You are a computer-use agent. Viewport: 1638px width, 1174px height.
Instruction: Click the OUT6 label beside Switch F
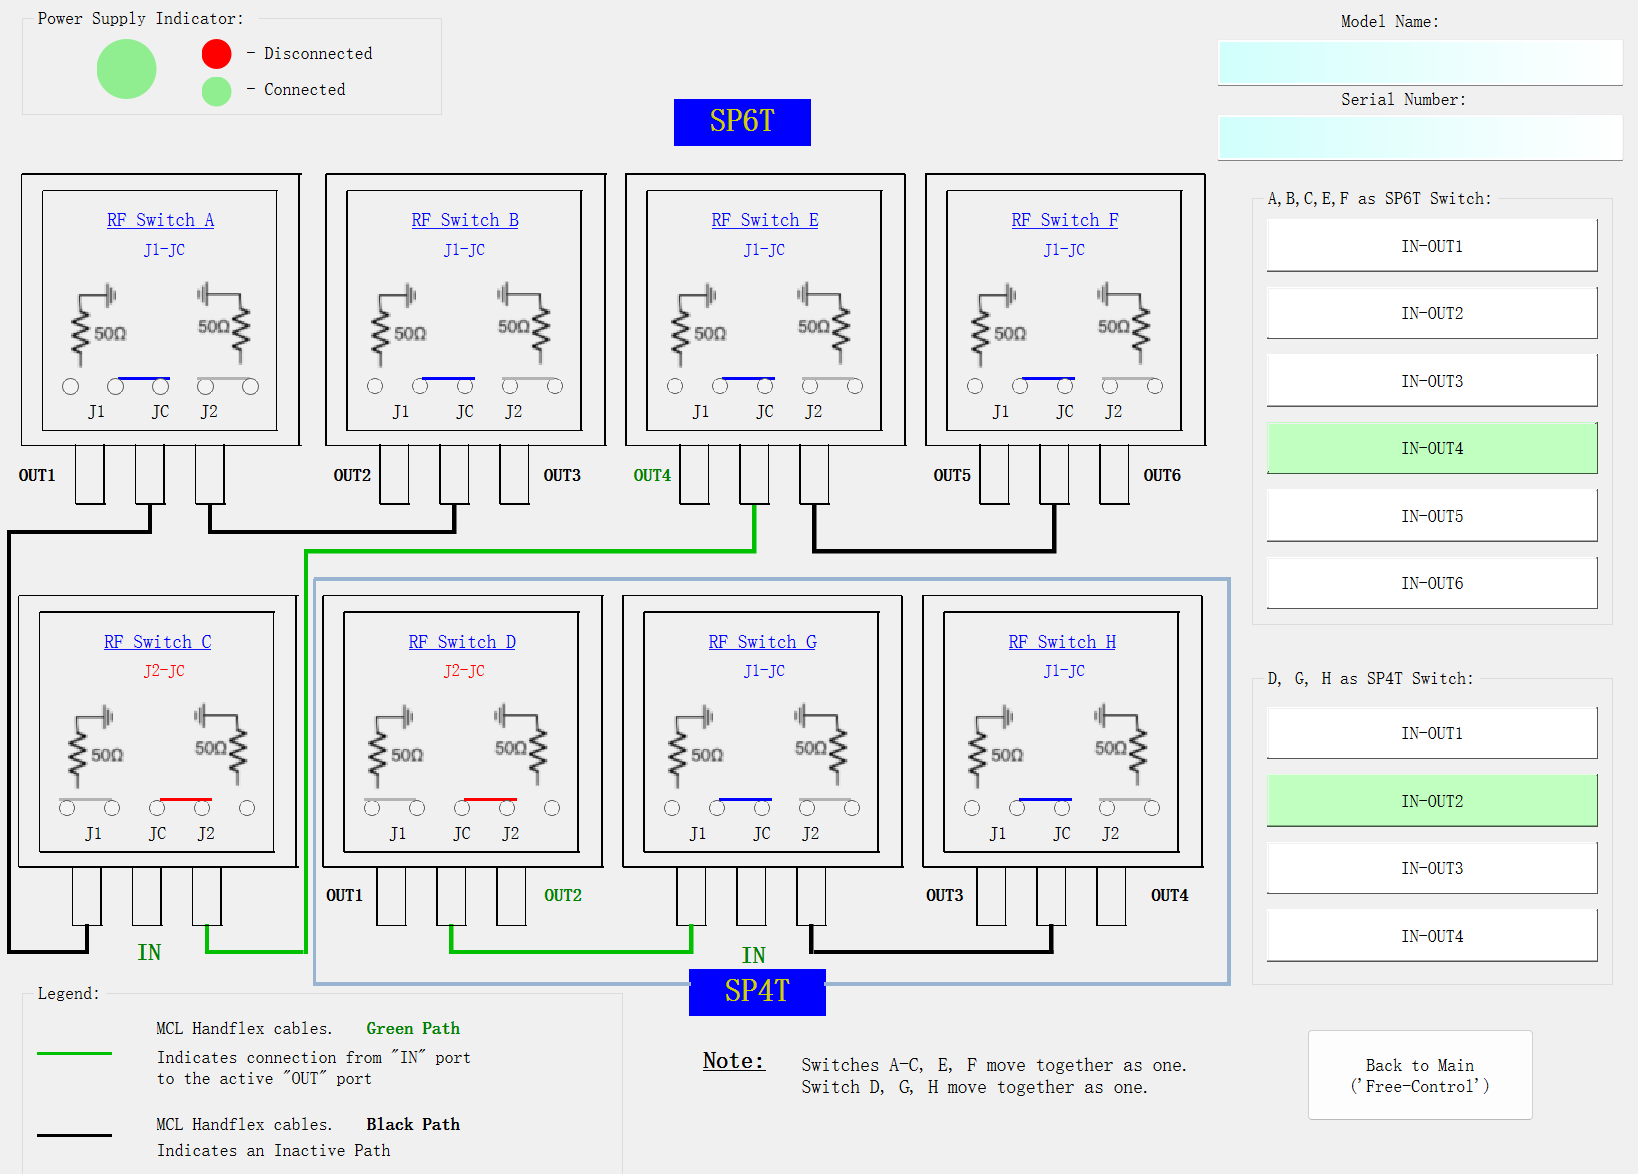[x=1162, y=476]
